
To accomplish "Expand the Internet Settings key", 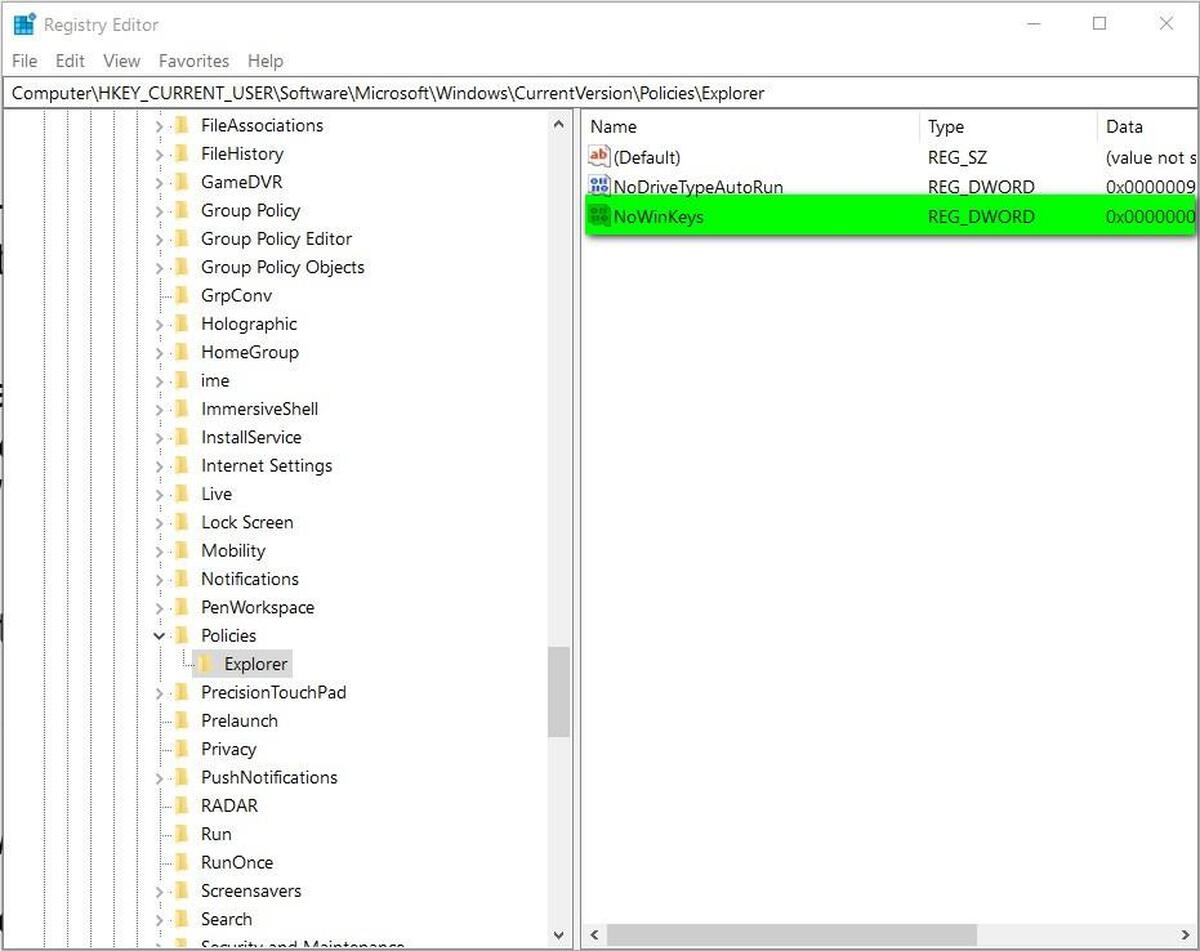I will point(159,466).
